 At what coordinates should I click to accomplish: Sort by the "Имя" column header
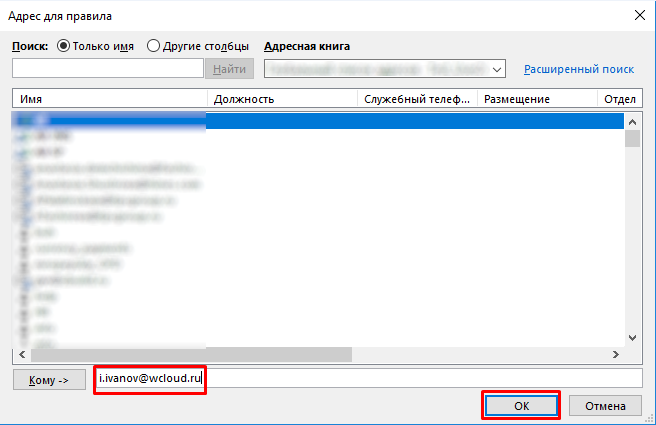(110, 100)
